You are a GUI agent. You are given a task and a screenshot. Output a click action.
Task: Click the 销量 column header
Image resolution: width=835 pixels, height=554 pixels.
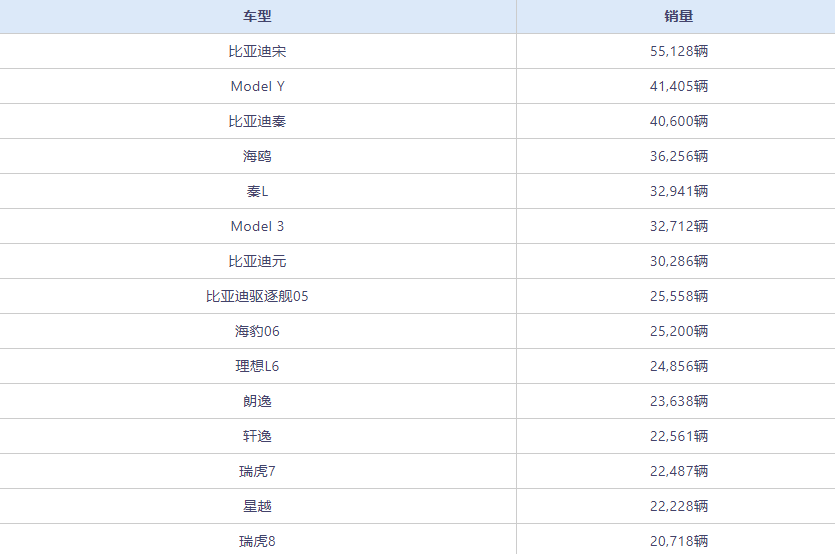click(678, 16)
